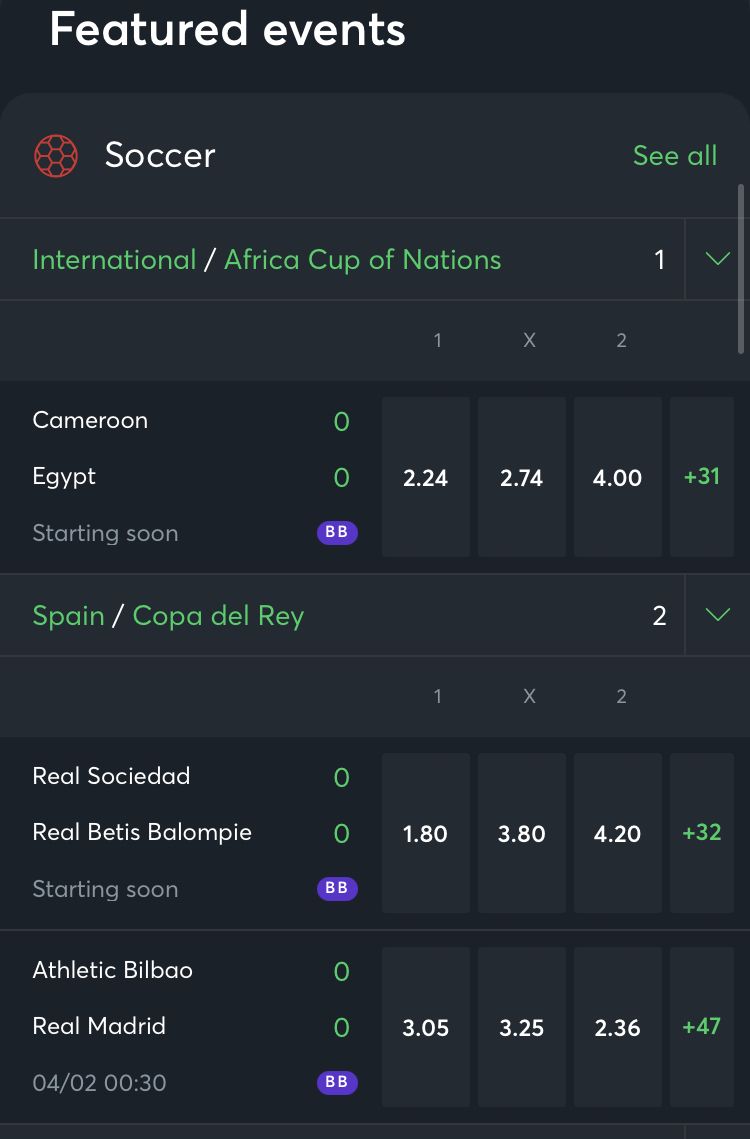Toggle draw odds 2.74 for Cameroon vs Egypt

click(522, 477)
